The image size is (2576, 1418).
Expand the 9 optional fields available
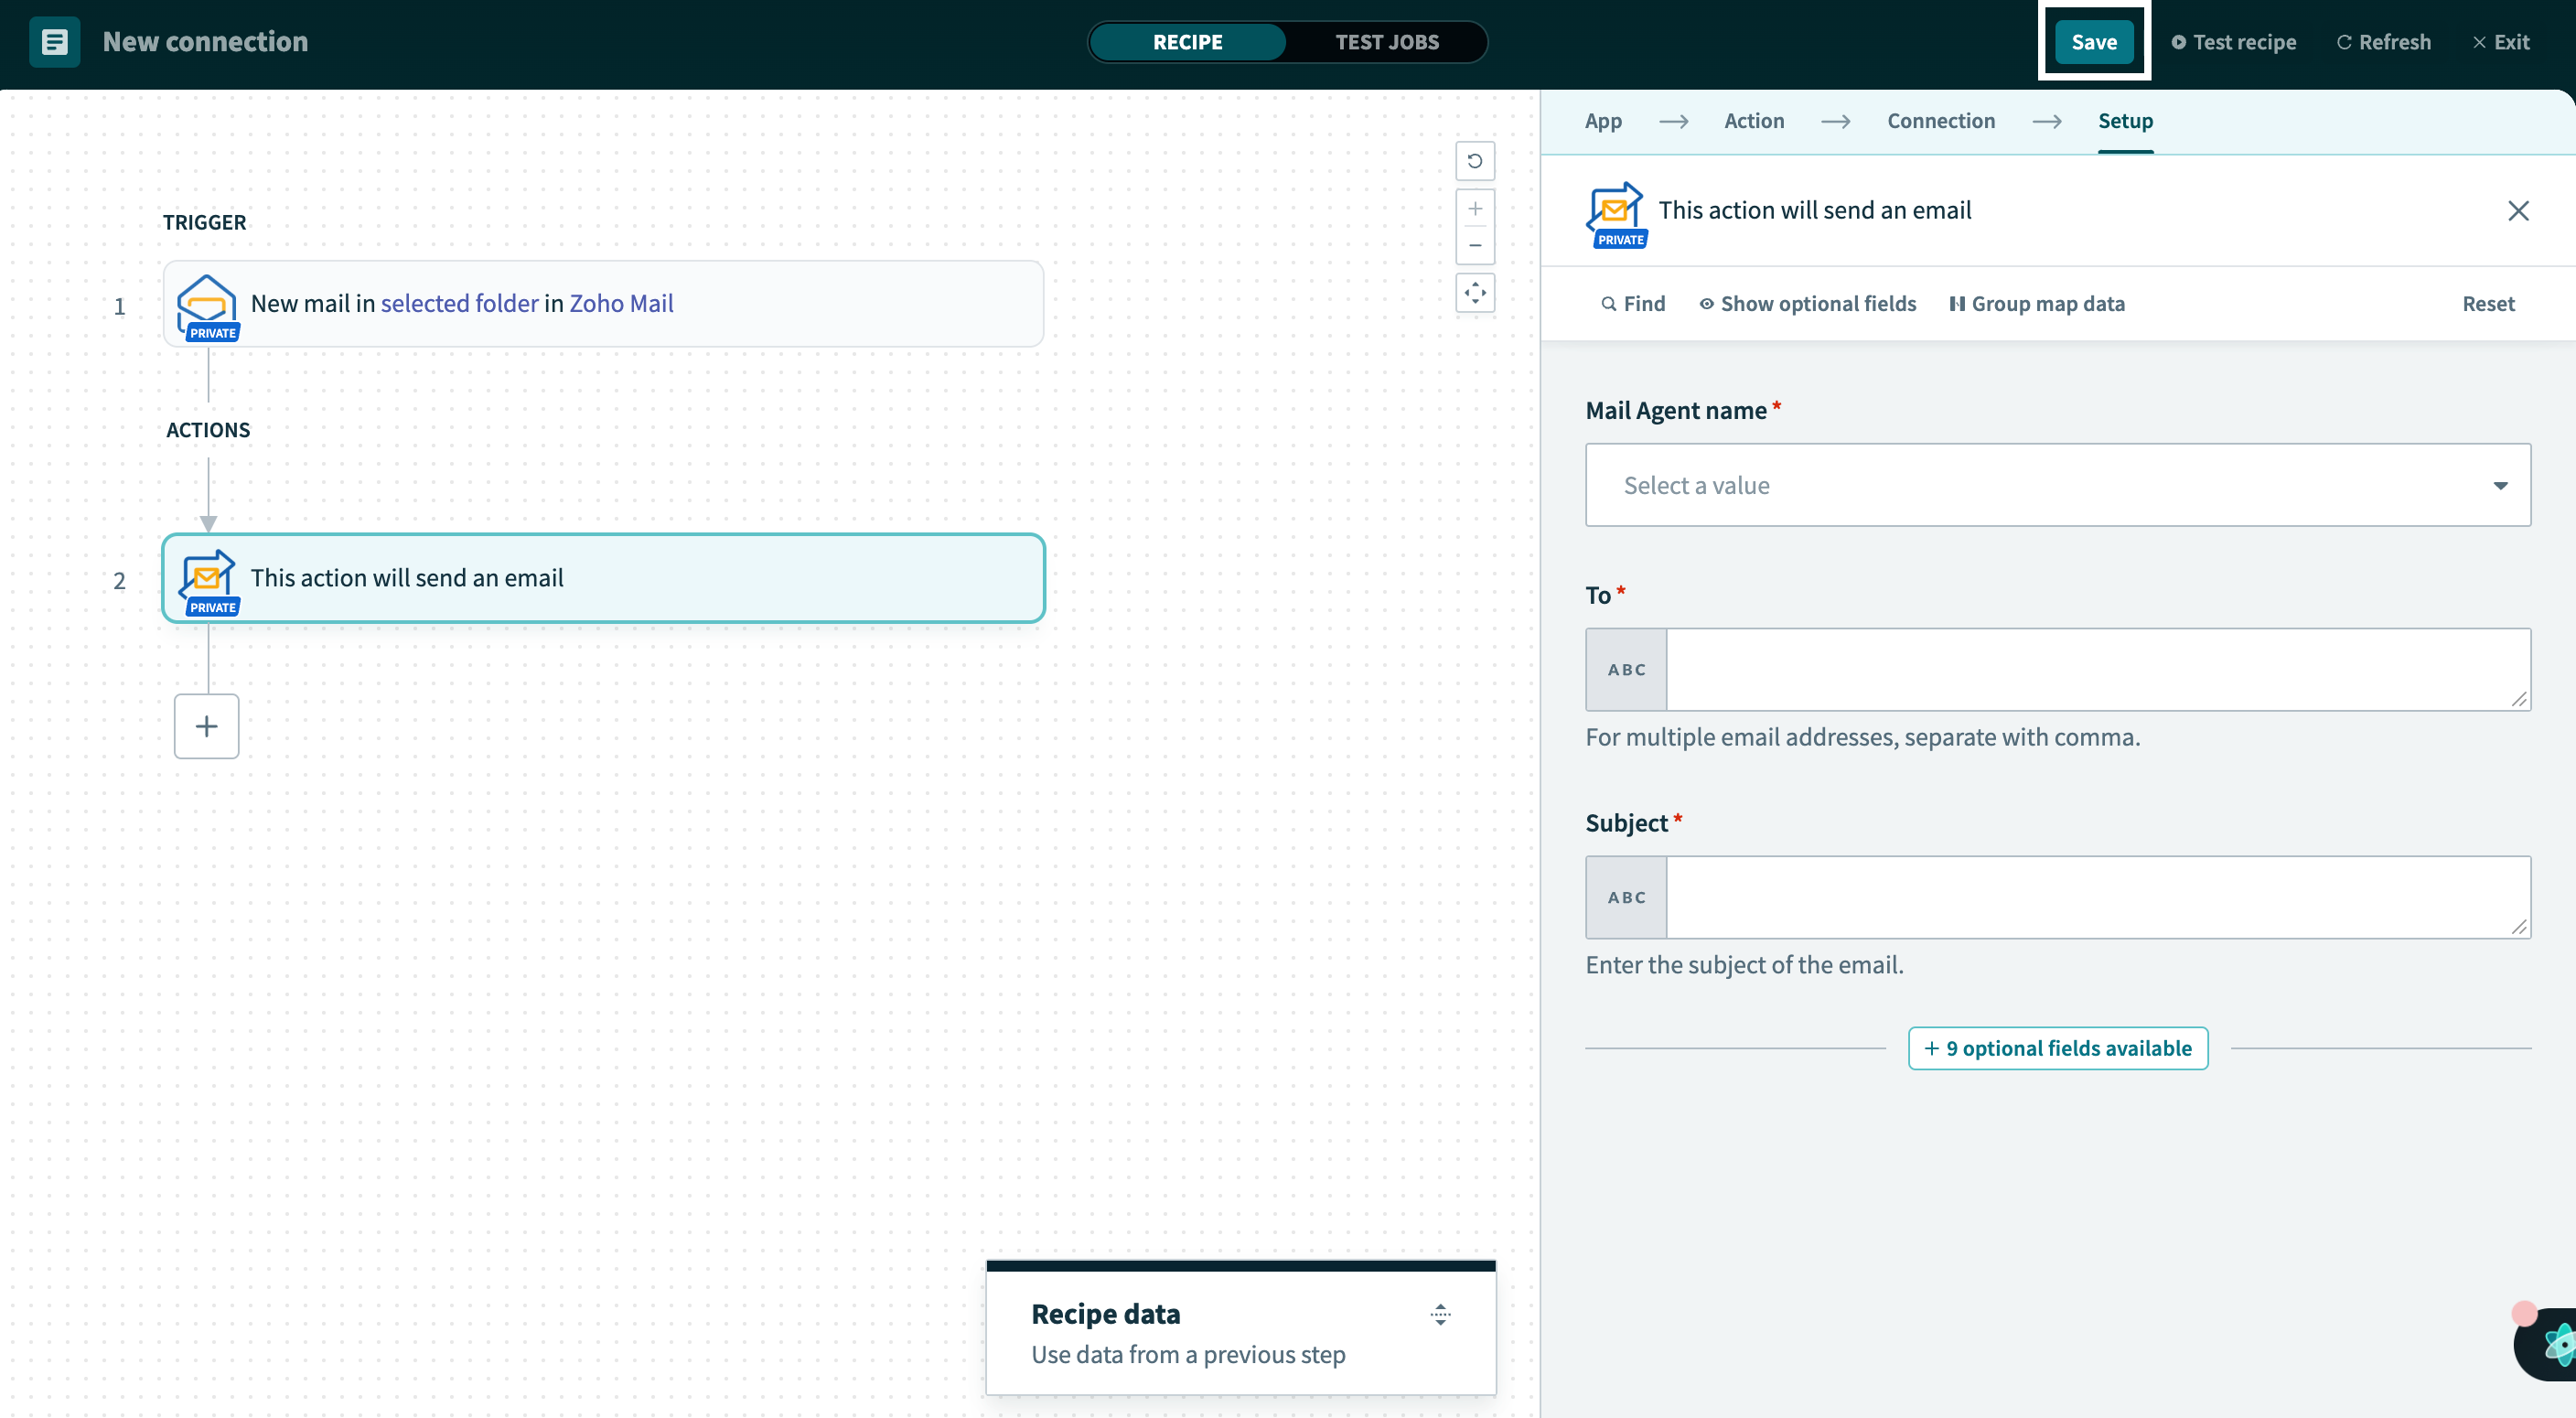(2057, 1048)
